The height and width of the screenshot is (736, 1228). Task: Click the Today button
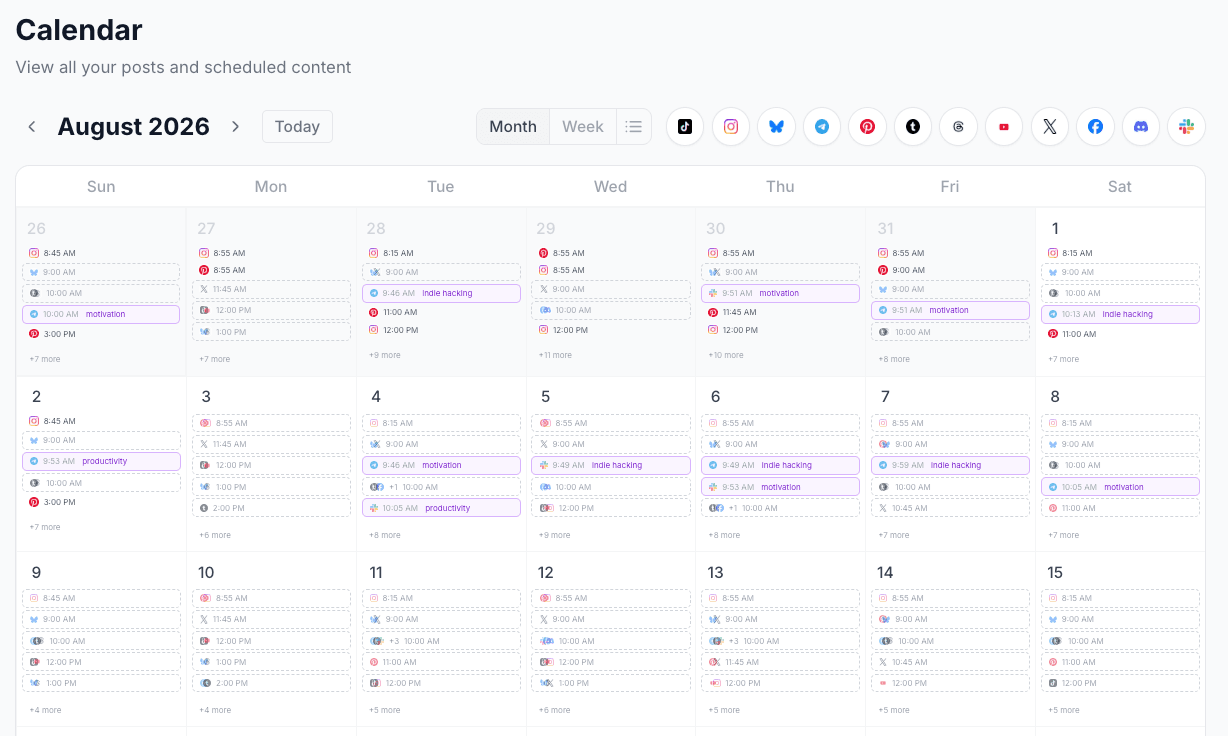pyautogui.click(x=297, y=127)
